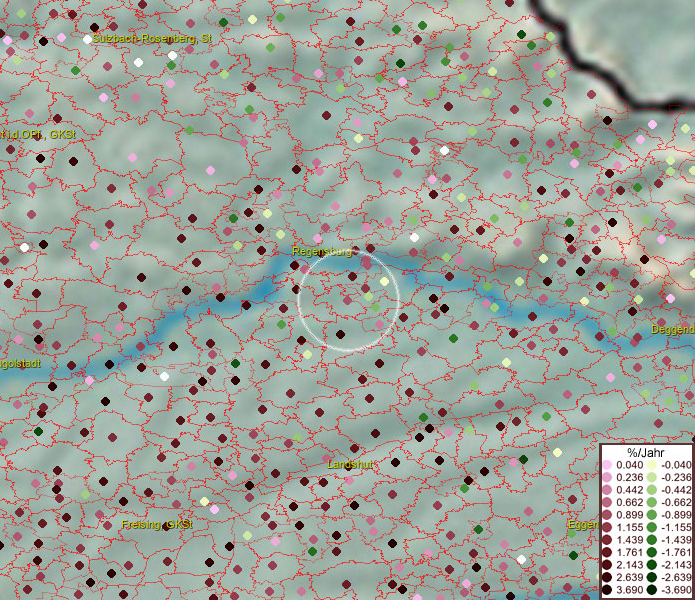Pick the -2.639 legend color swatch
This screenshot has height=600, width=695.
click(652, 577)
